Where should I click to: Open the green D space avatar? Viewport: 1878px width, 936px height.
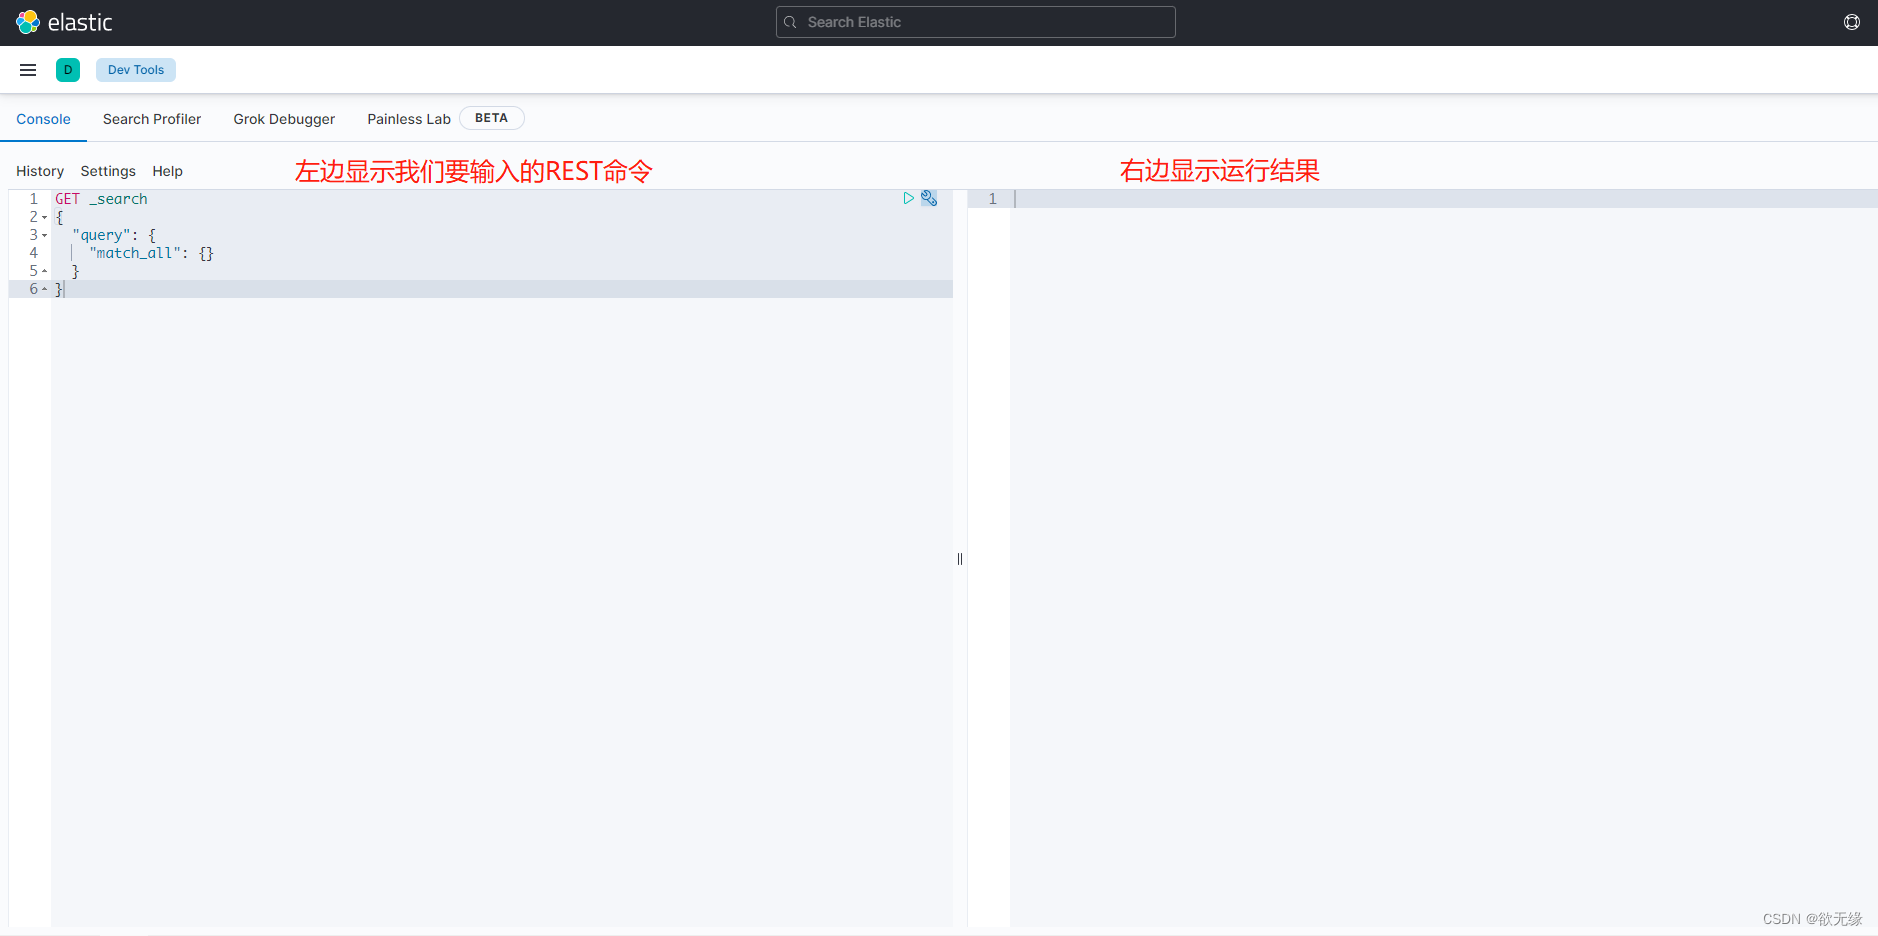click(x=68, y=70)
